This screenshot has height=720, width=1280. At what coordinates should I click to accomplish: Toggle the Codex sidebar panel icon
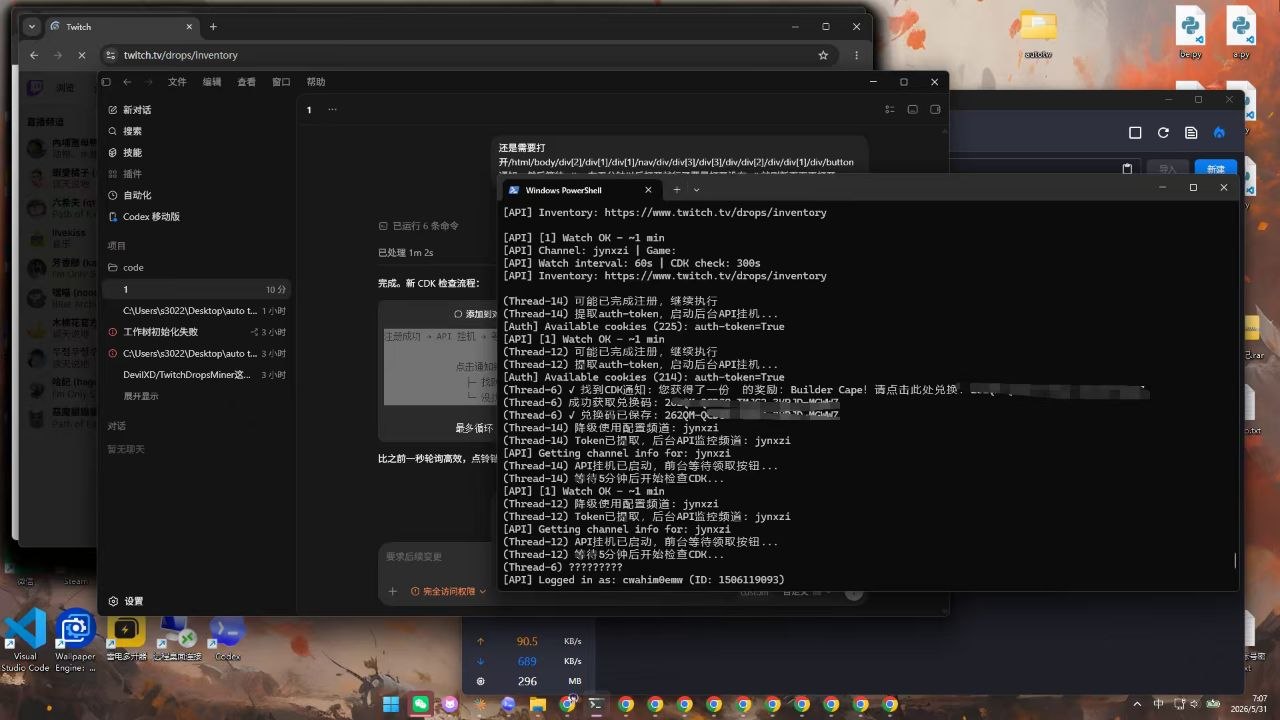coord(106,82)
